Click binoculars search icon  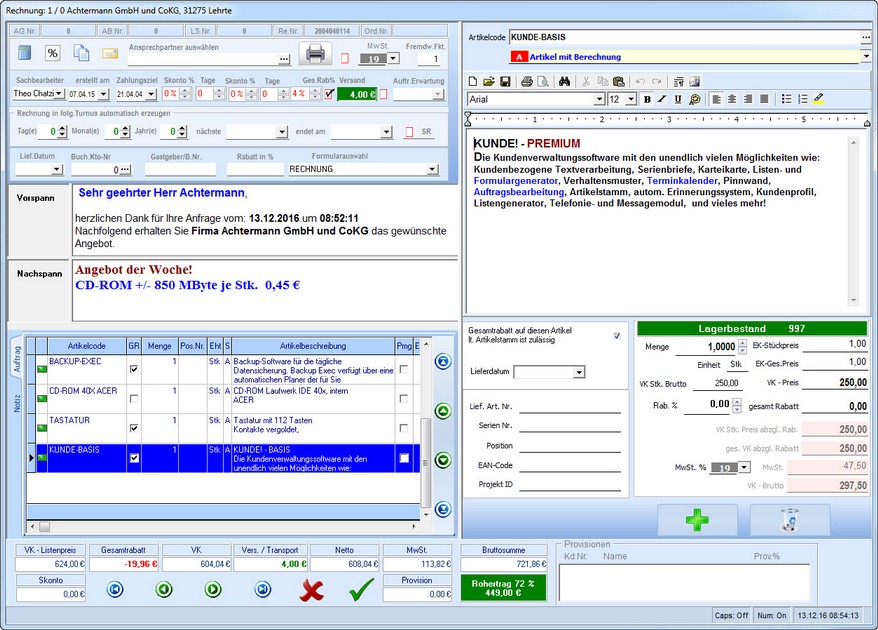564,82
